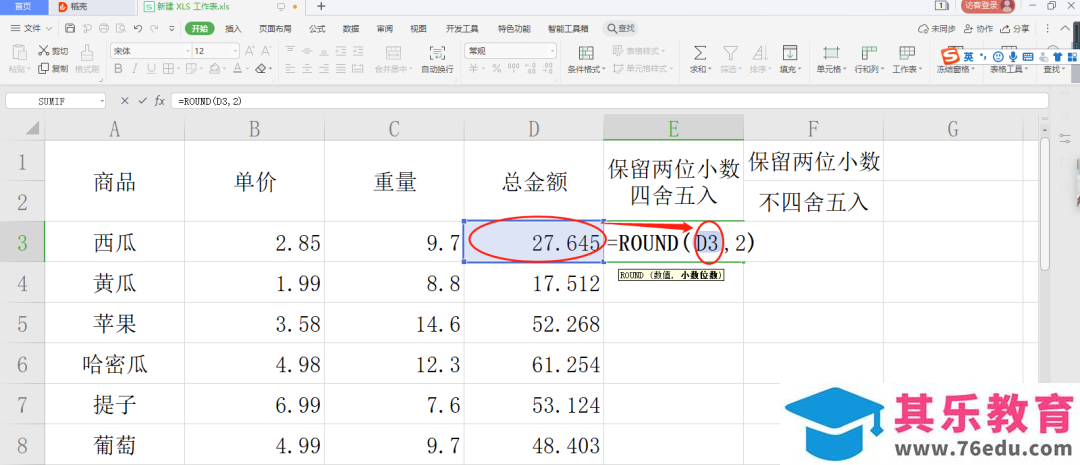Click the font color A swatch
1080x465 pixels.
pos(237,68)
